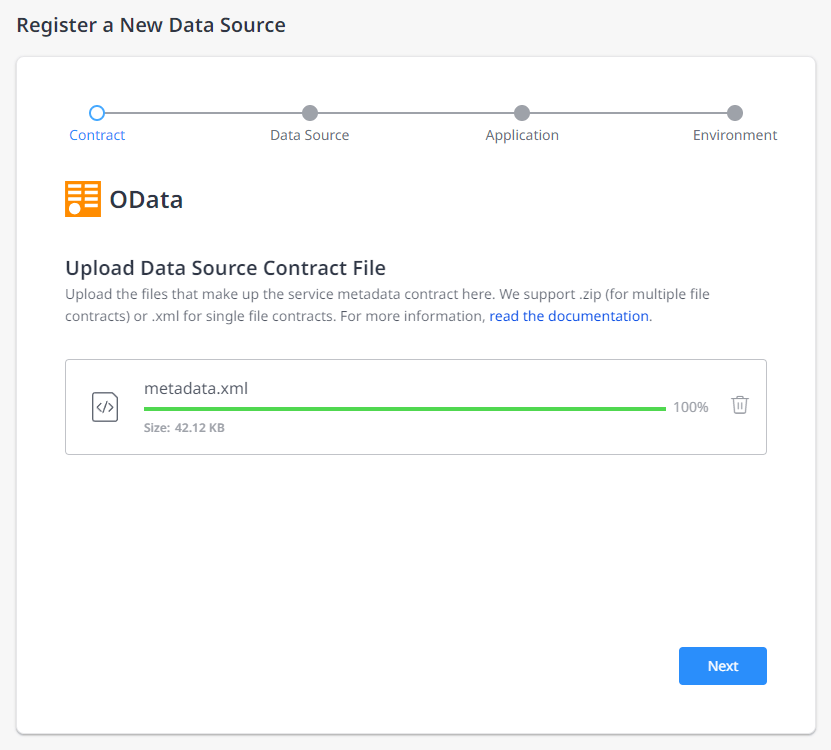Click the XML file type icon
Image resolution: width=831 pixels, height=750 pixels.
pos(105,407)
